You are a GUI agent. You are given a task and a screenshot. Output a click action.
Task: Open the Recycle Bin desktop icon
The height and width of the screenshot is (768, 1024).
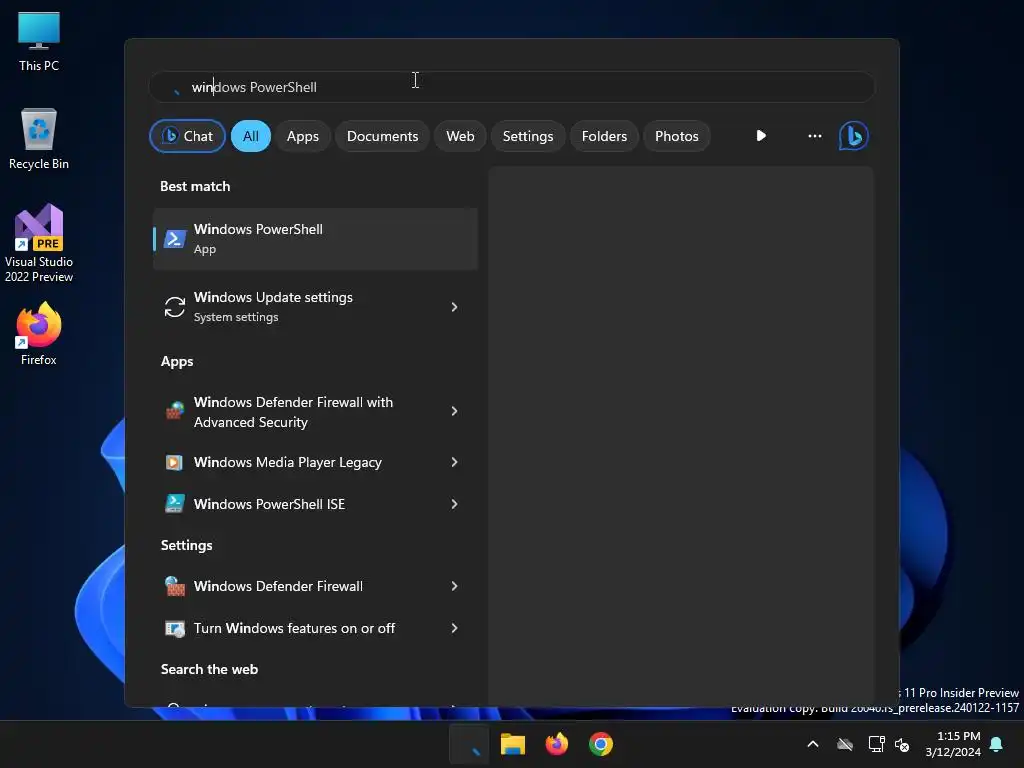pyautogui.click(x=39, y=139)
